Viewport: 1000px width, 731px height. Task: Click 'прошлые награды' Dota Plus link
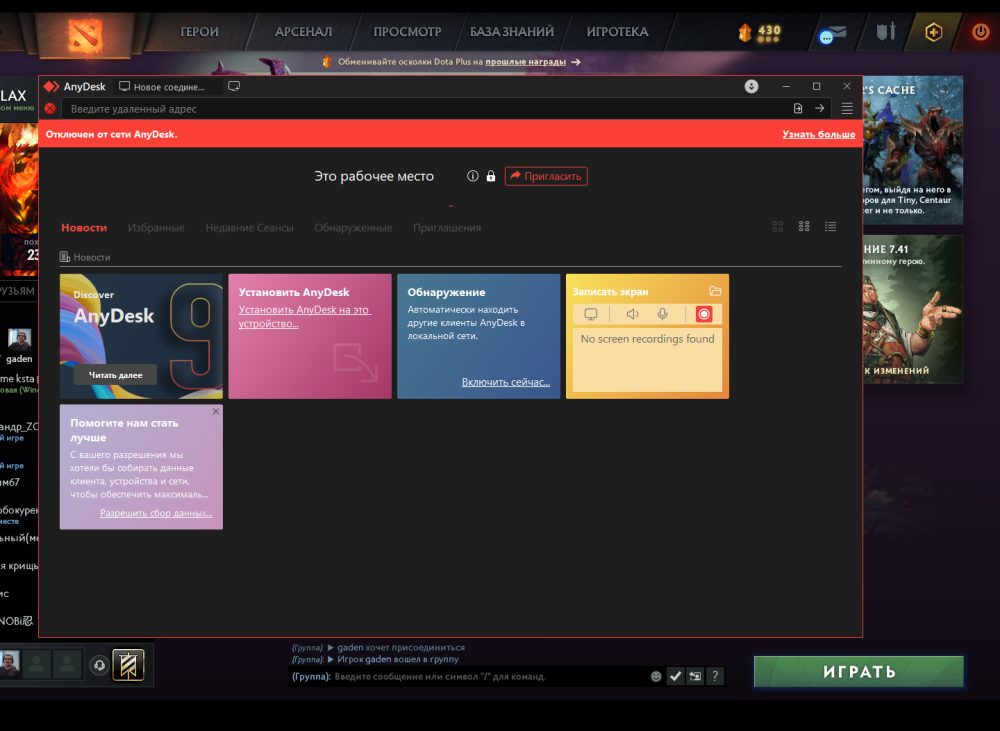(x=526, y=62)
